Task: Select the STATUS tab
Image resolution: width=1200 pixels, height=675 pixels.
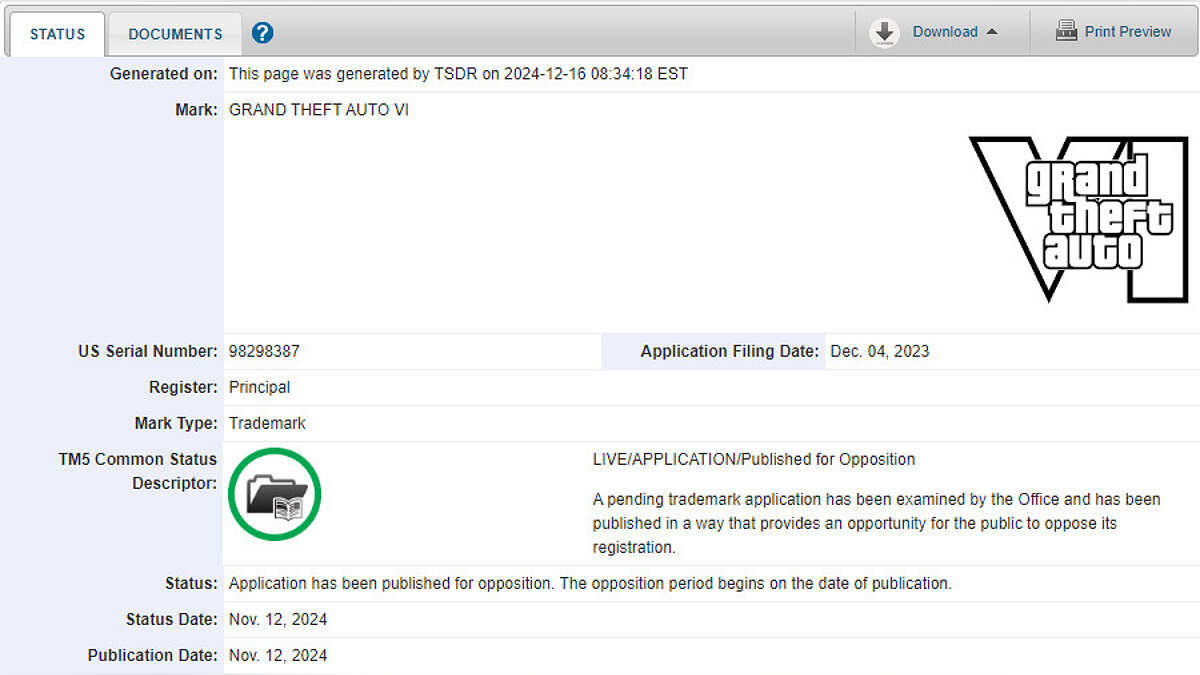Action: tap(57, 34)
